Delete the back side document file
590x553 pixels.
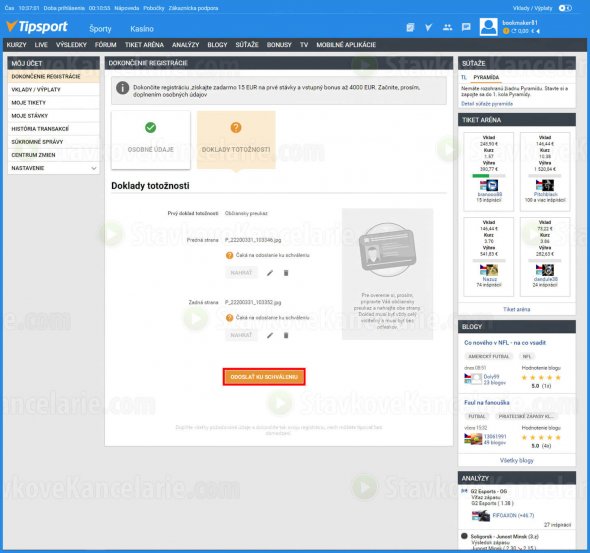[x=286, y=335]
